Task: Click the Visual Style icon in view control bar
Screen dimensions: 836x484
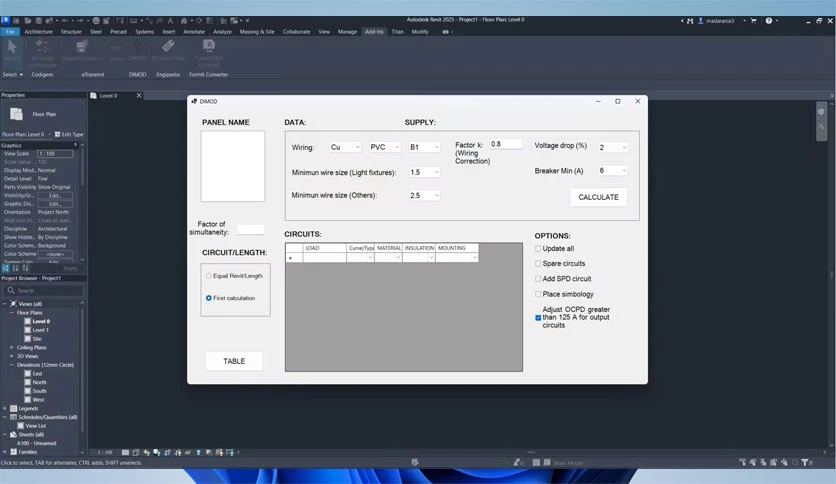Action: pyautogui.click(x=135, y=452)
